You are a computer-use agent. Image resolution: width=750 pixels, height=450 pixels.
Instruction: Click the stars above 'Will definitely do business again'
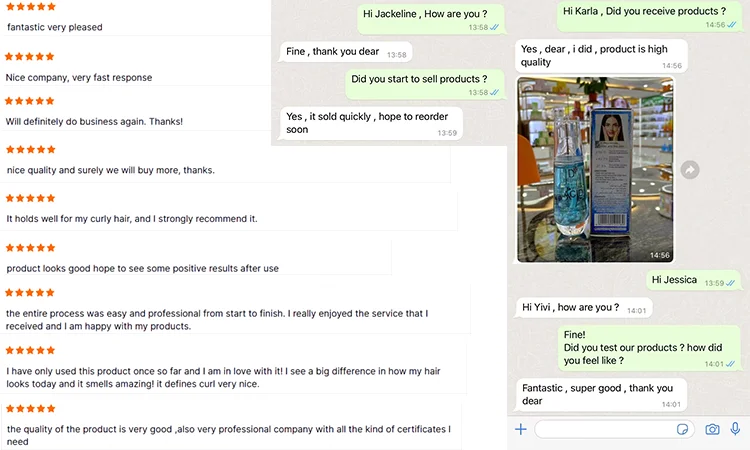30,101
